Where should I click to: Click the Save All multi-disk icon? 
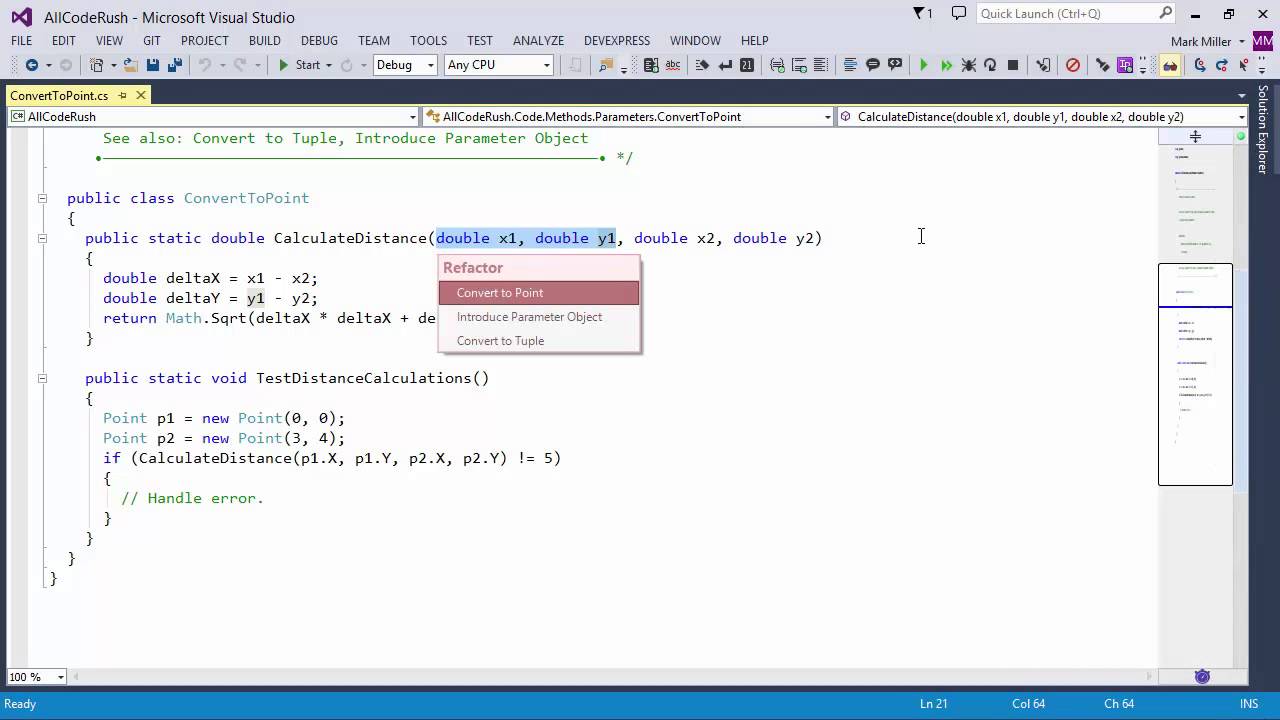pyautogui.click(x=175, y=65)
